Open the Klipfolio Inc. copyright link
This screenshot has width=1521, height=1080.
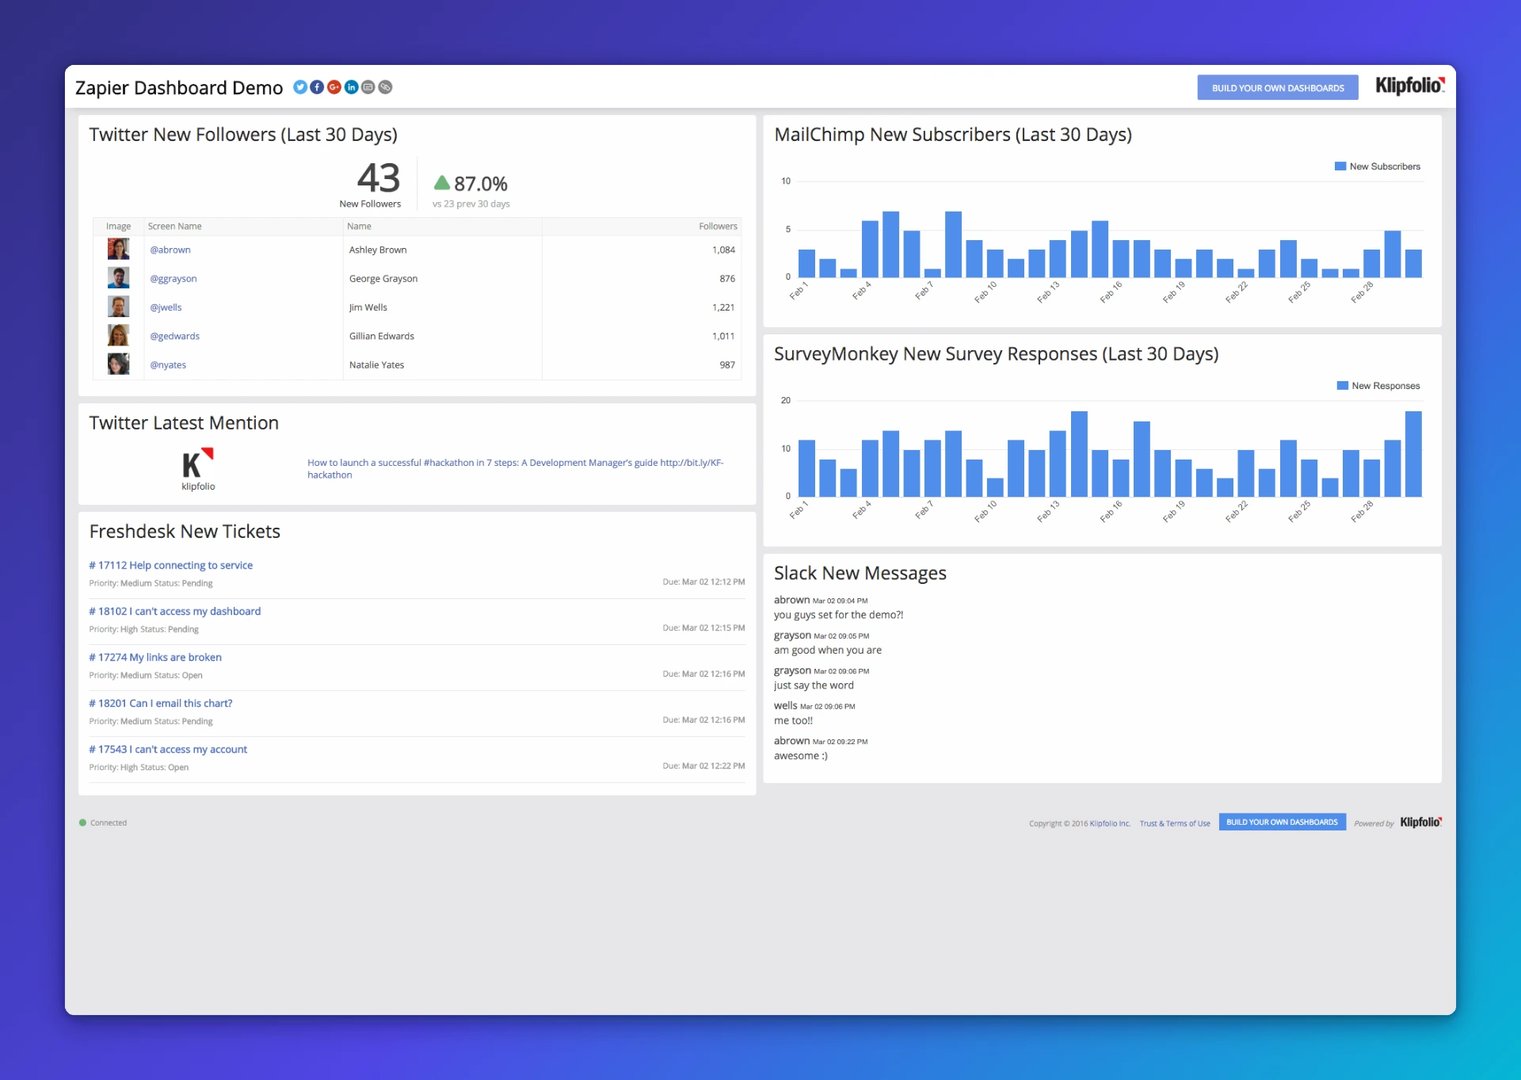click(1110, 824)
